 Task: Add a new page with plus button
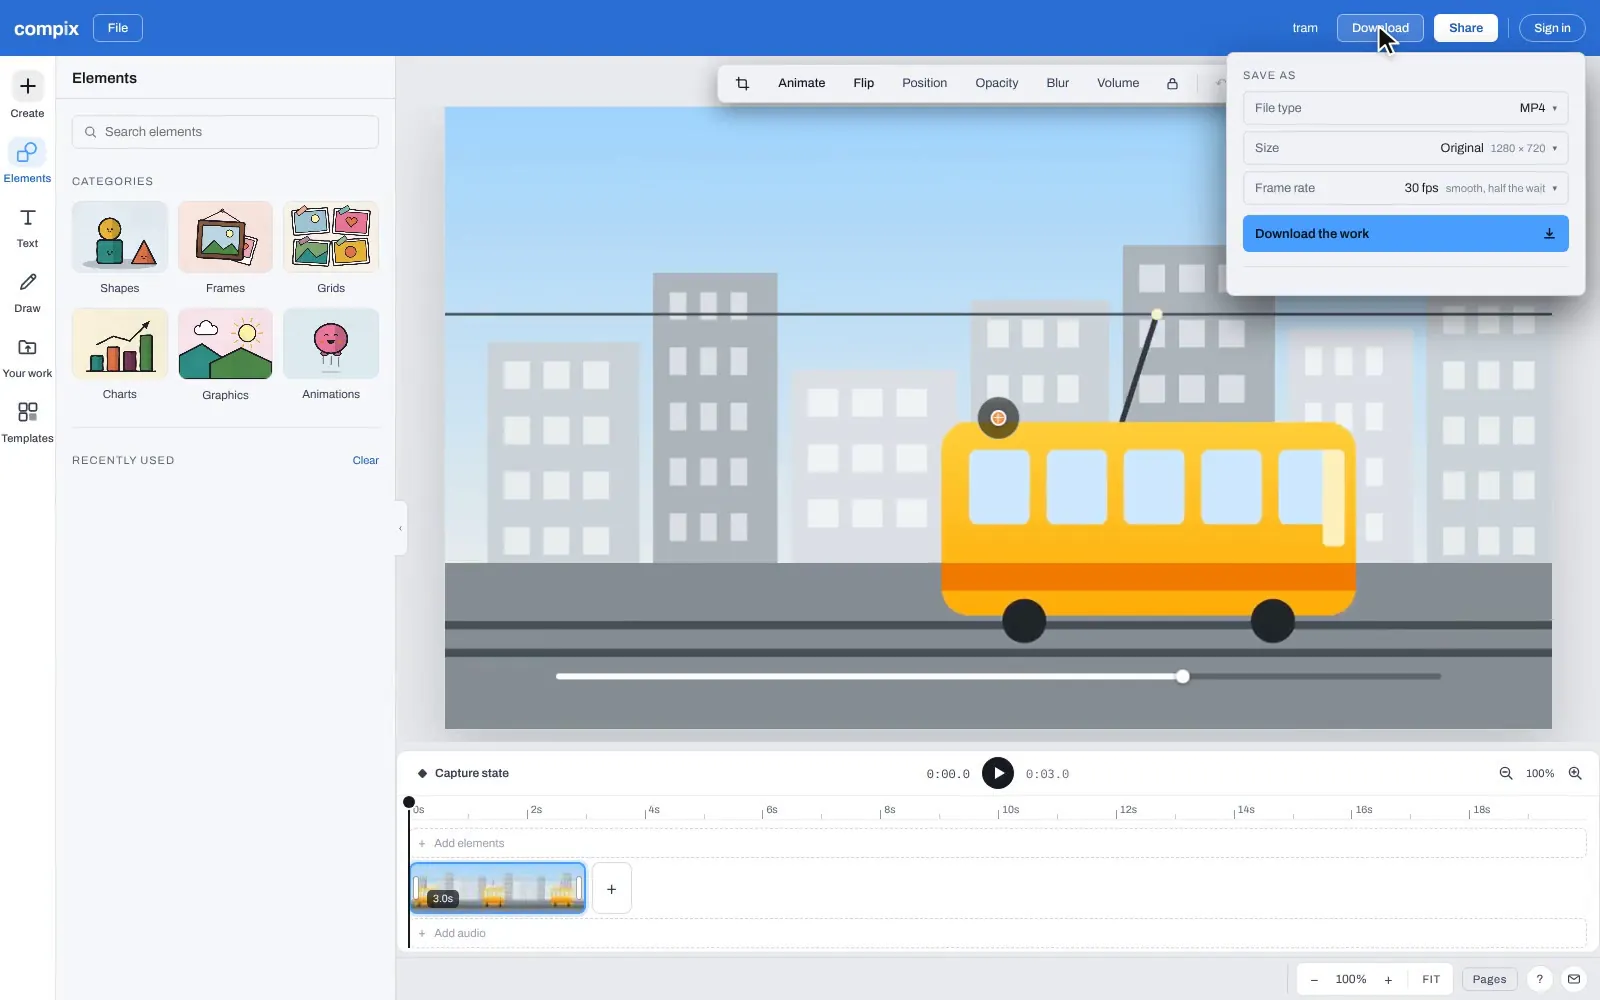click(x=612, y=888)
